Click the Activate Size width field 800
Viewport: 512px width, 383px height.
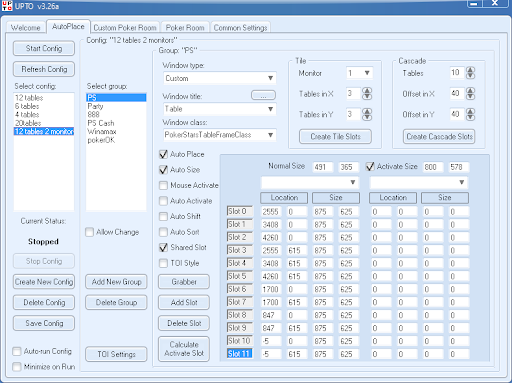433,167
